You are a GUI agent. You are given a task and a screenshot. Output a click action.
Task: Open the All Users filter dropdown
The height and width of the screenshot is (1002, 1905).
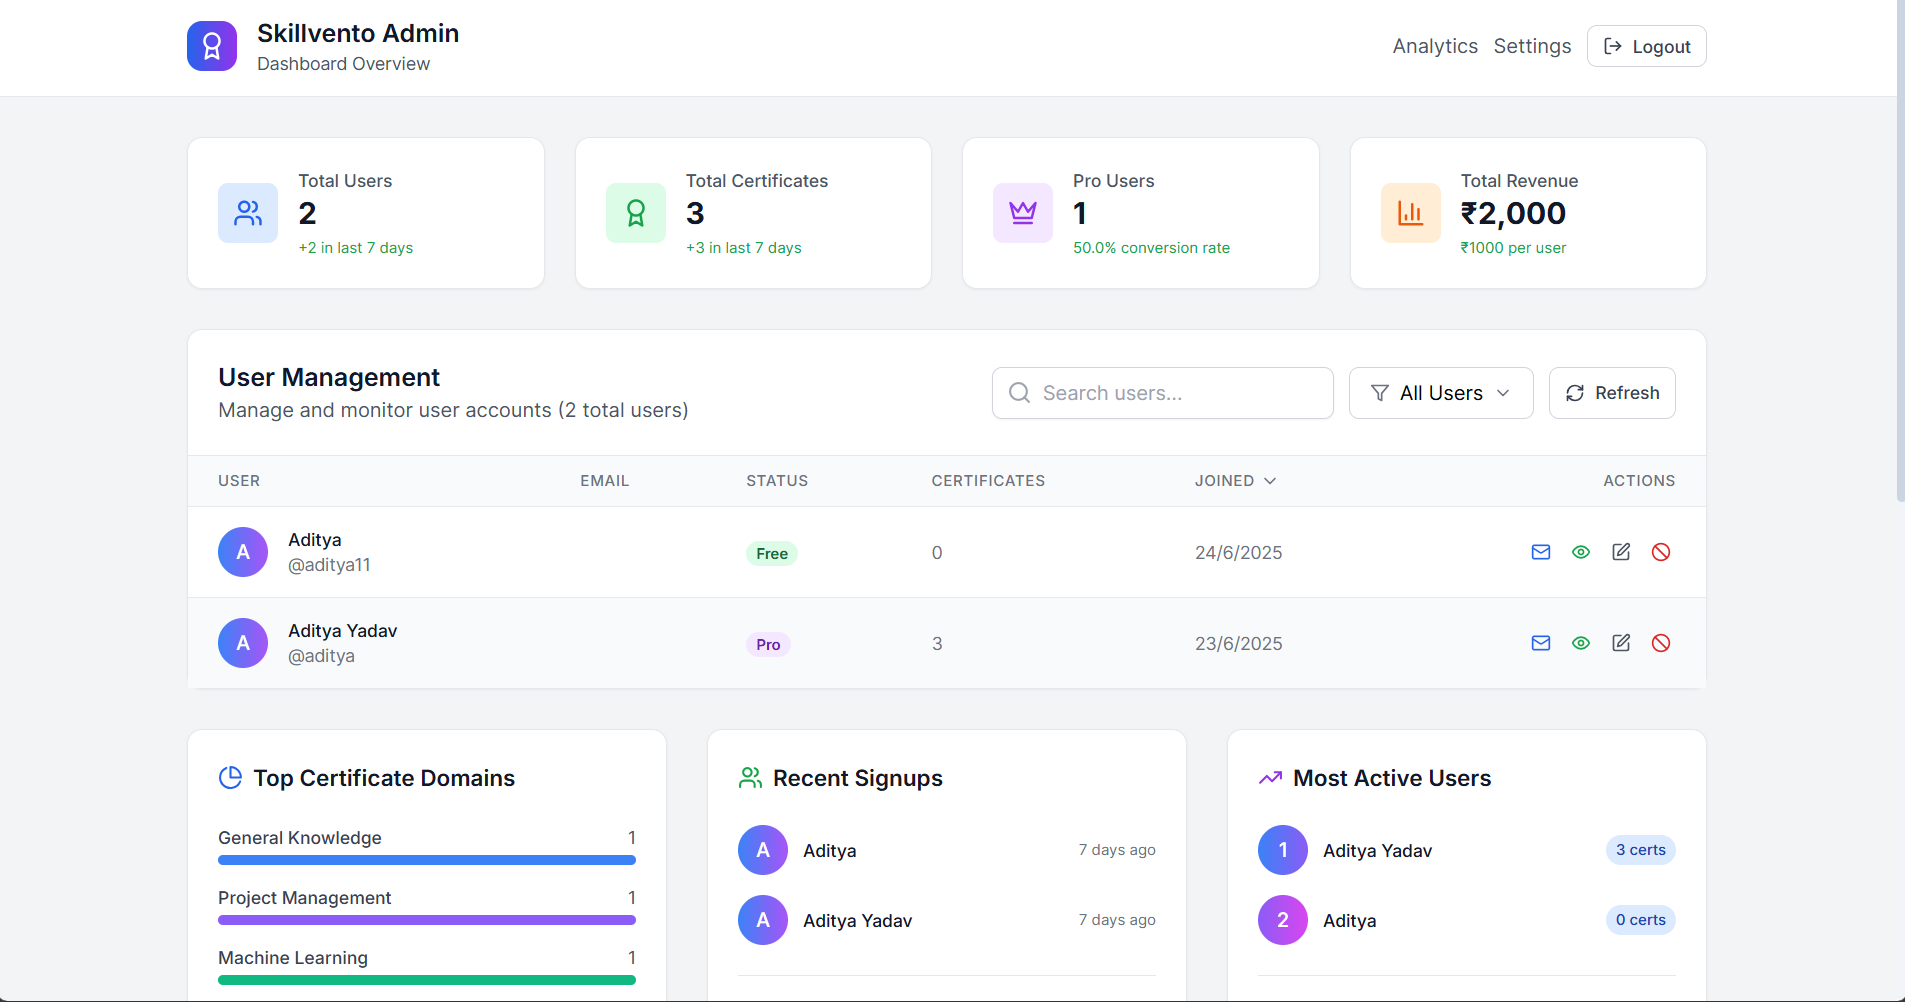point(1441,393)
